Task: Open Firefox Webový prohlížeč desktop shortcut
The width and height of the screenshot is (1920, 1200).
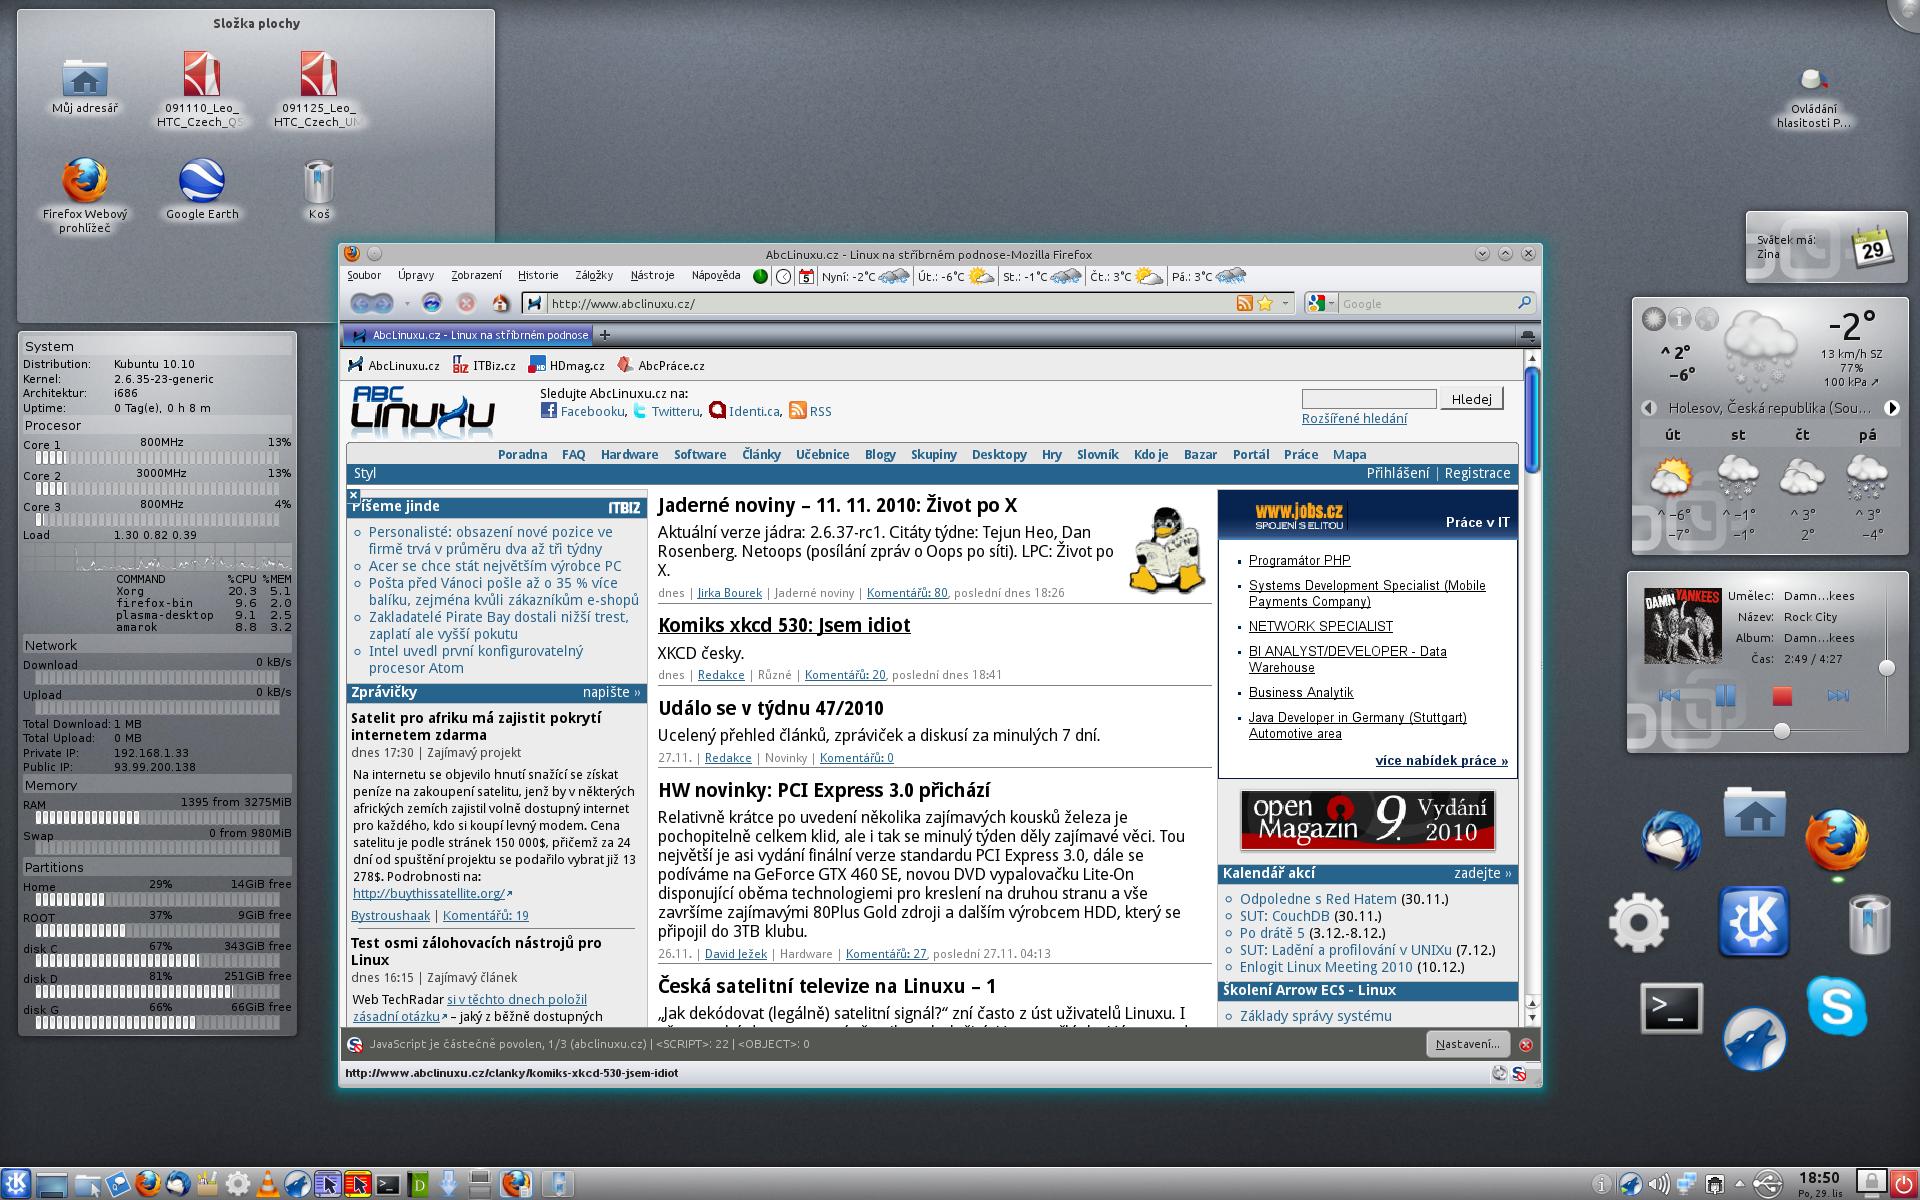Action: [85, 181]
